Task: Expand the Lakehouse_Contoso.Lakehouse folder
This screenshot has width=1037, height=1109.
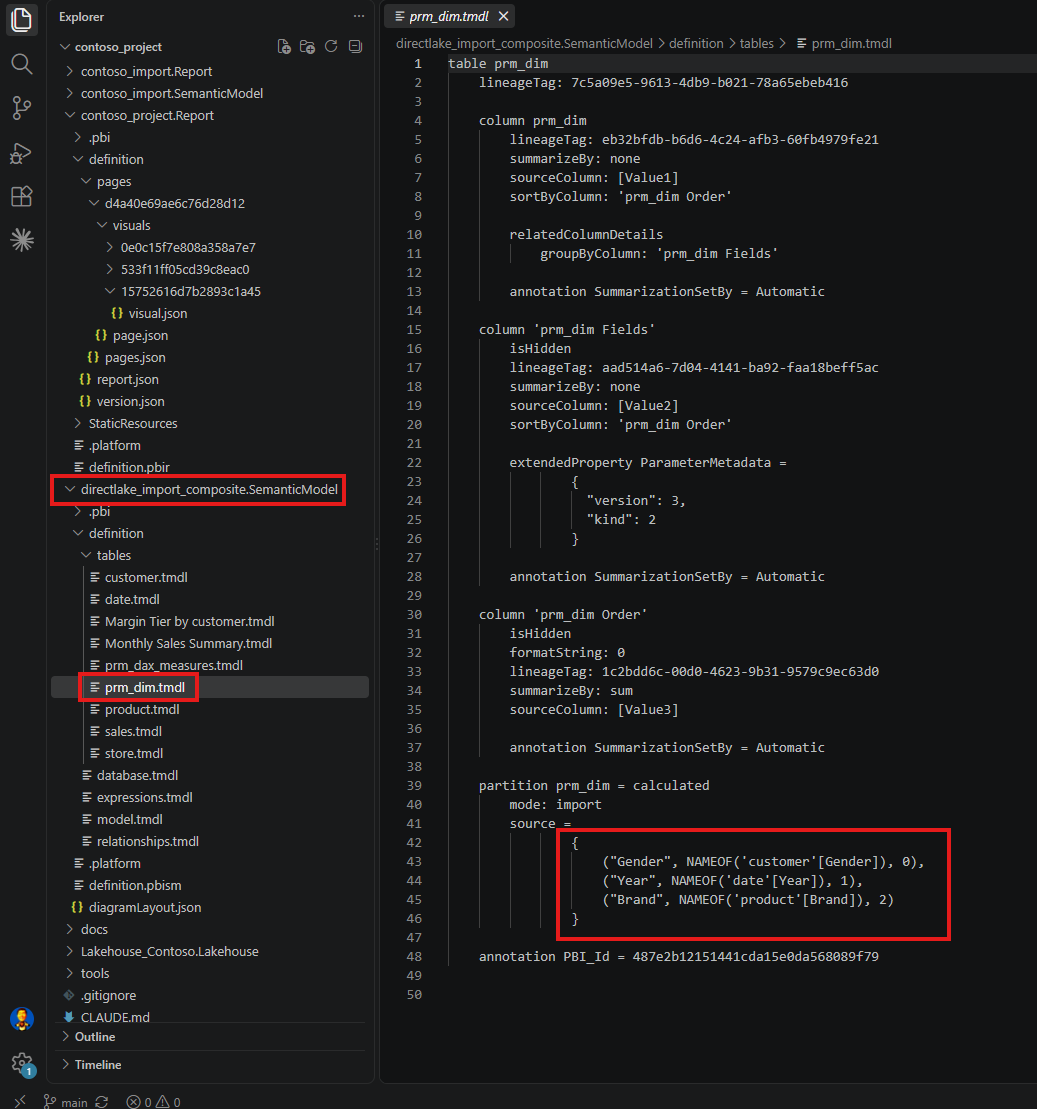Action: click(x=169, y=951)
